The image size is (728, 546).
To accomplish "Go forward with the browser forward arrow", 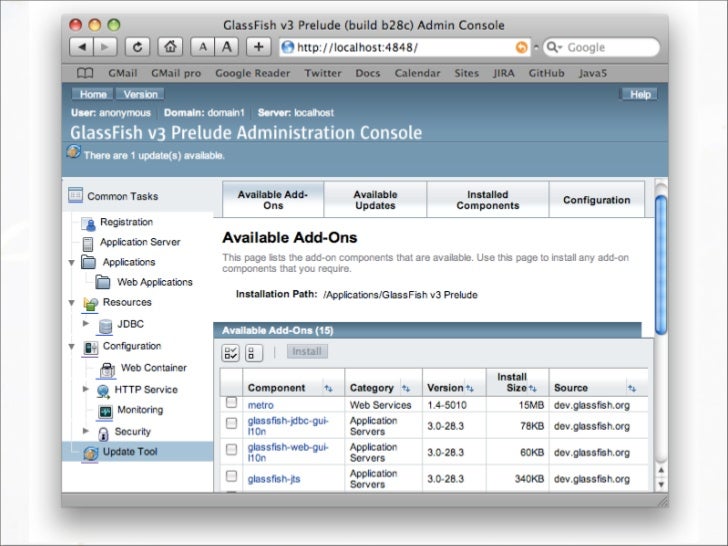I will point(105,47).
